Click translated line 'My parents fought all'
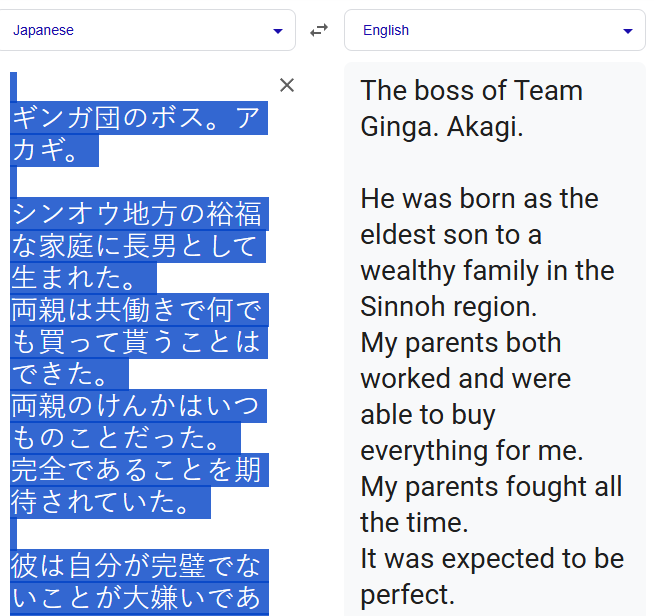Viewport: 654px width, 616px height. click(492, 486)
